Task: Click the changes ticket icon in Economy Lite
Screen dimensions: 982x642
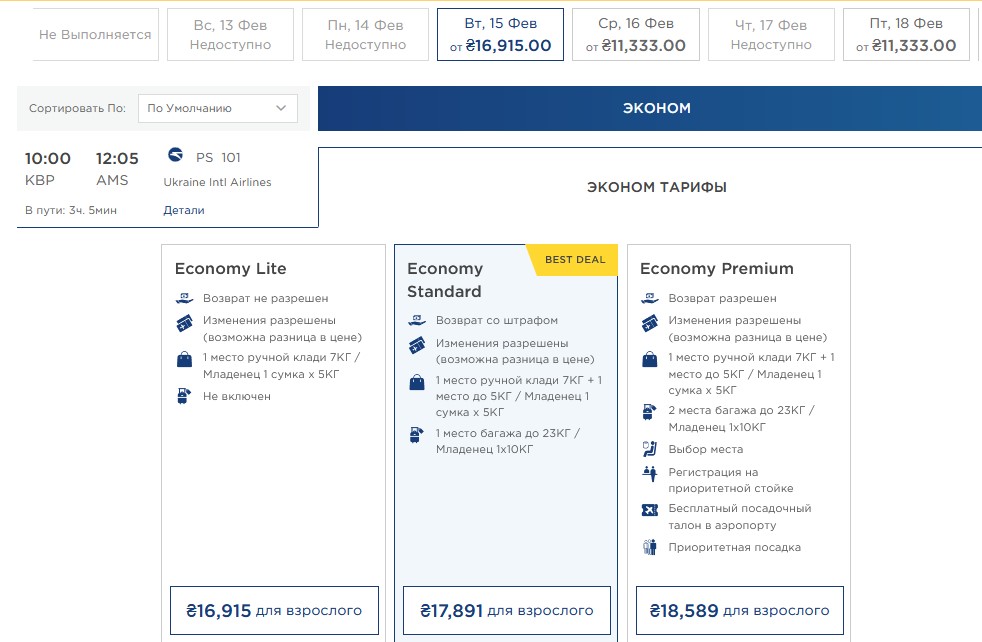Action: 184,323
